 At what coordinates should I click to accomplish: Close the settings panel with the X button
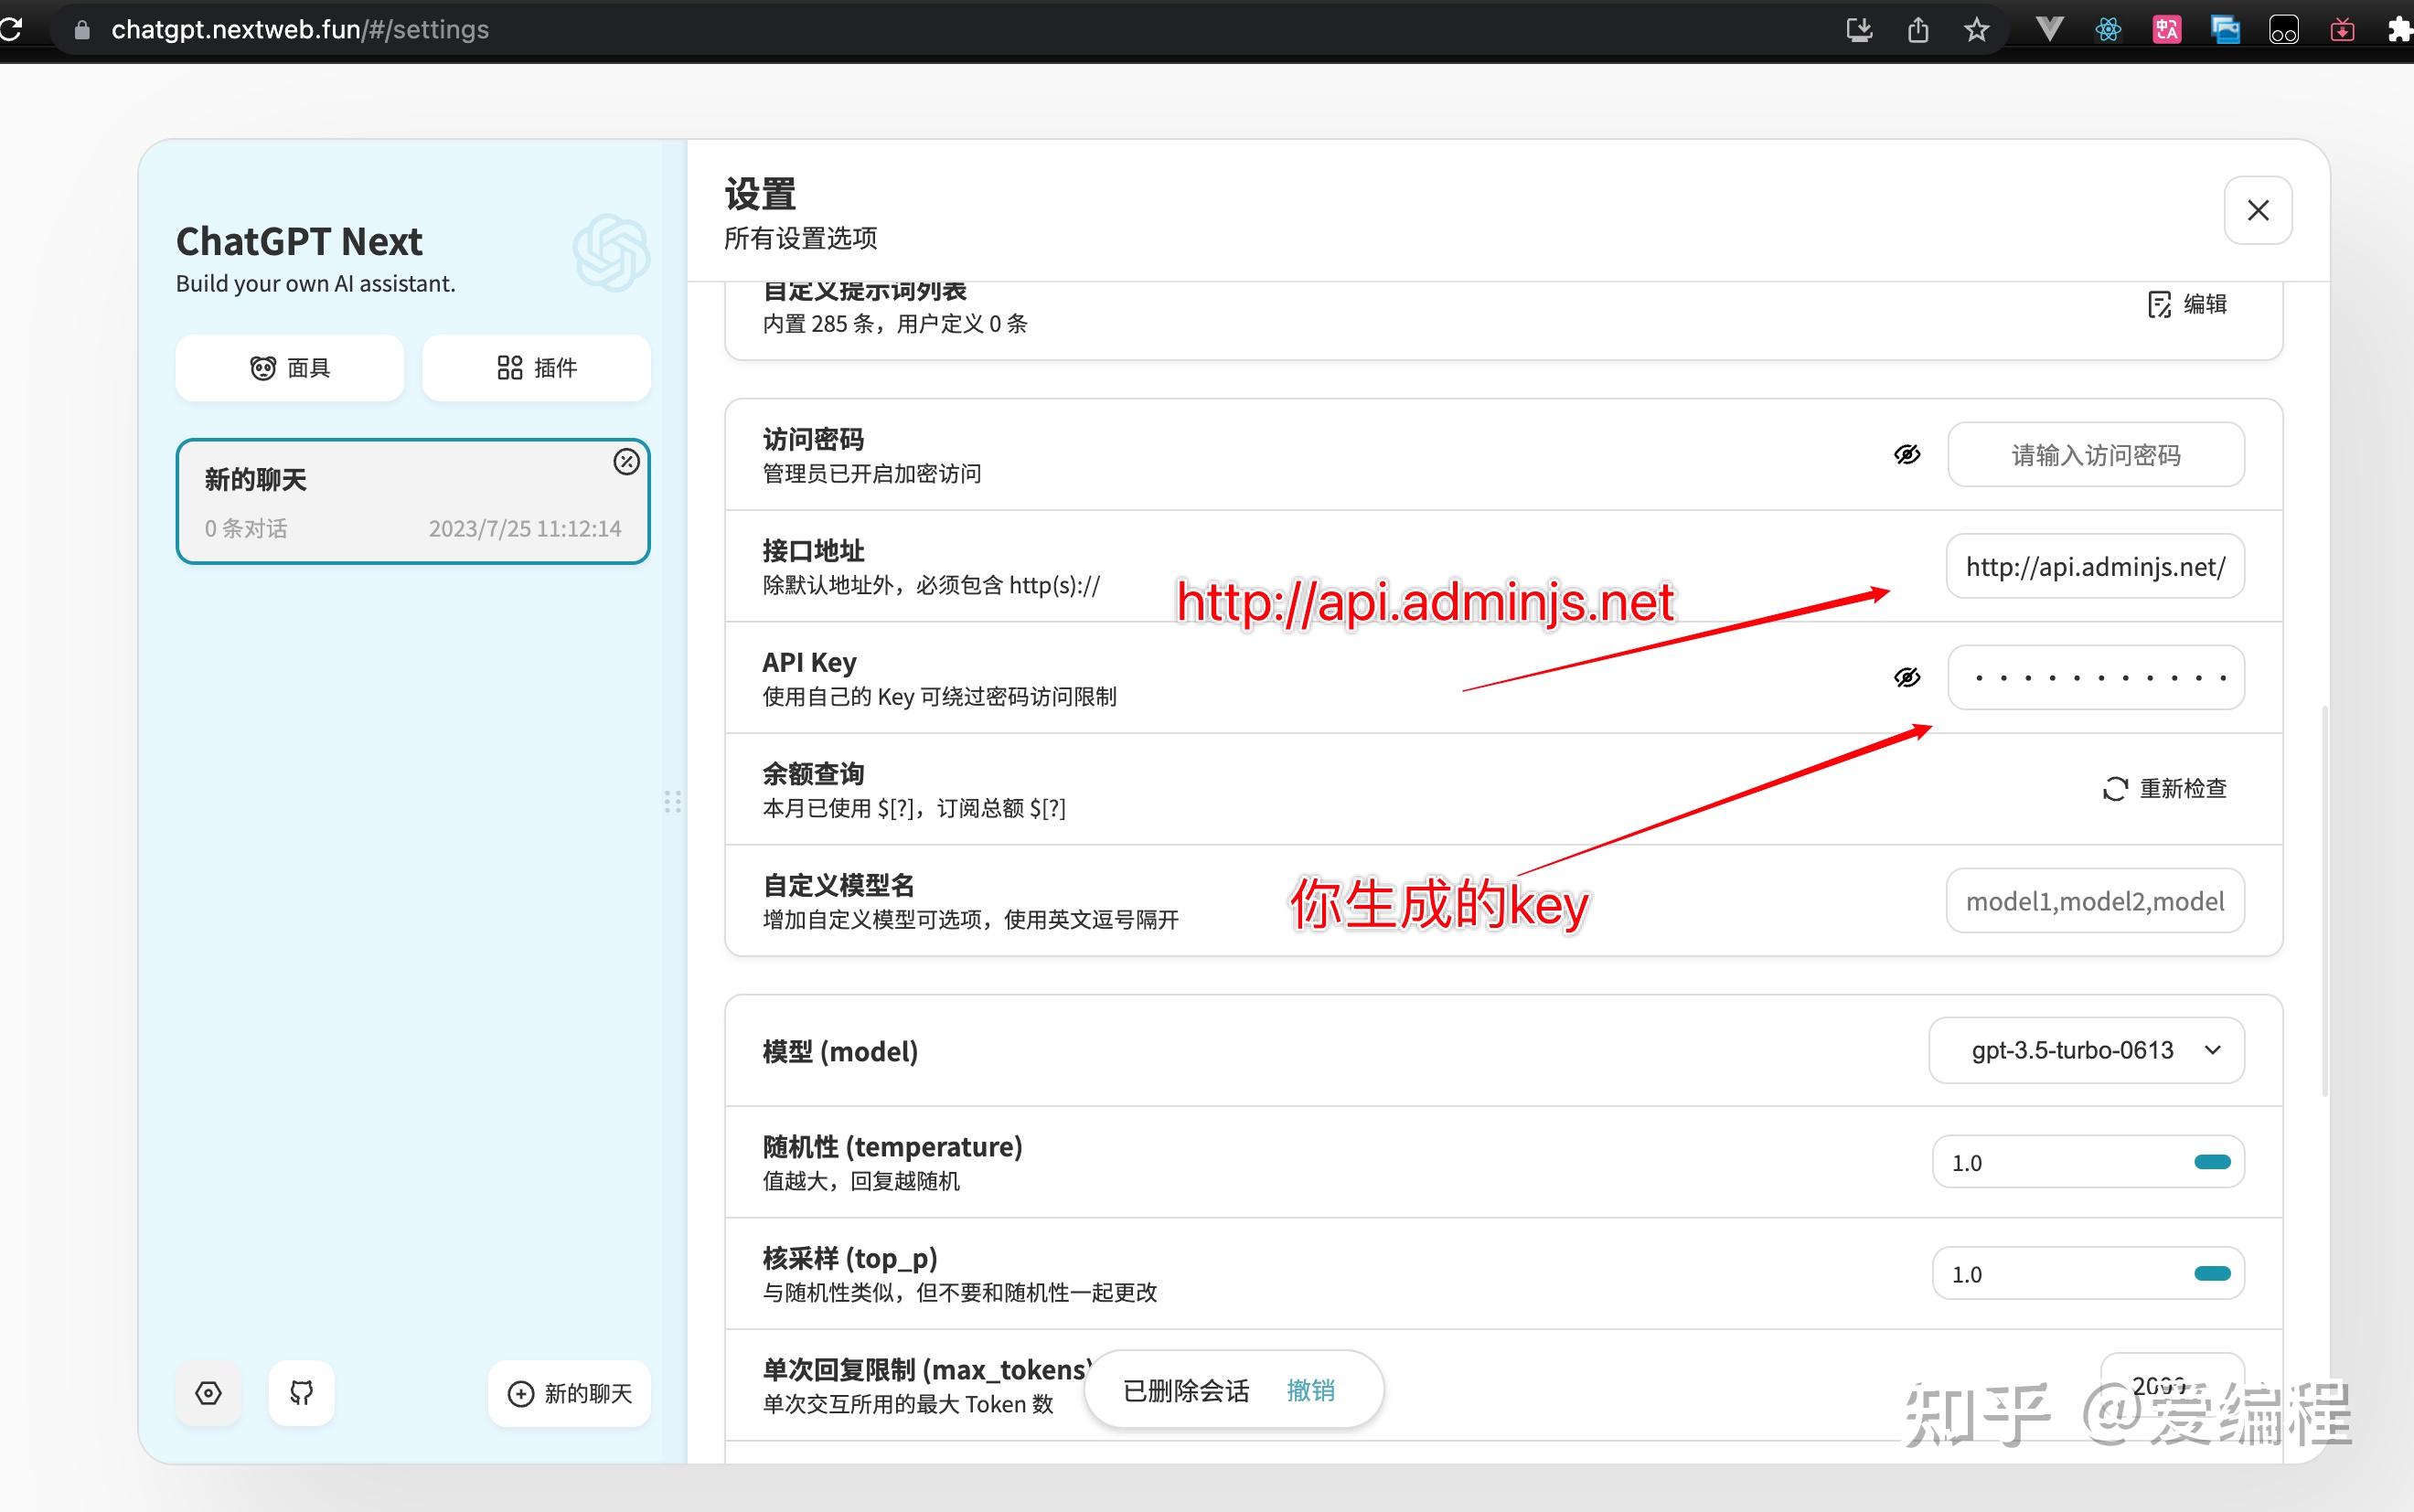pyautogui.click(x=2258, y=210)
